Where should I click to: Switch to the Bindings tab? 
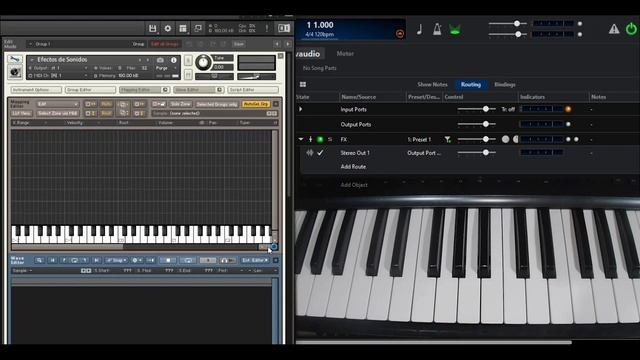coord(505,84)
